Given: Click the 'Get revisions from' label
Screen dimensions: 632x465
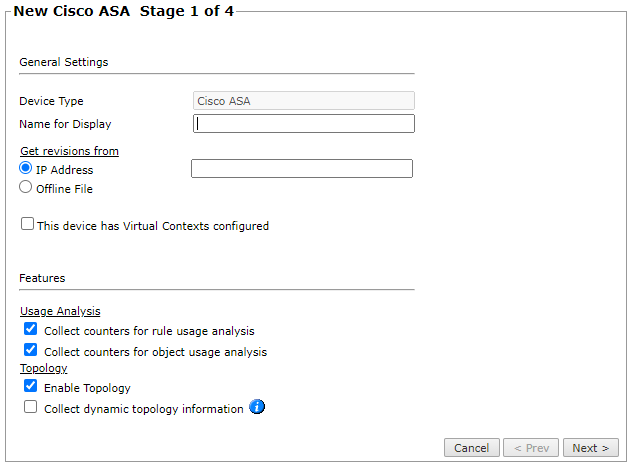Looking at the screenshot, I should [69, 151].
